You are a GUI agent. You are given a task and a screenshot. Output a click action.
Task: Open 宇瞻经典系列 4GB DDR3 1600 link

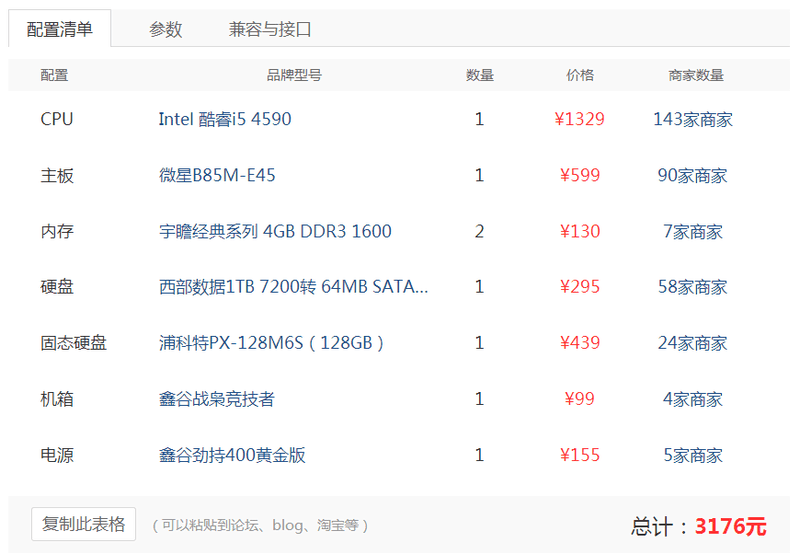tap(275, 231)
